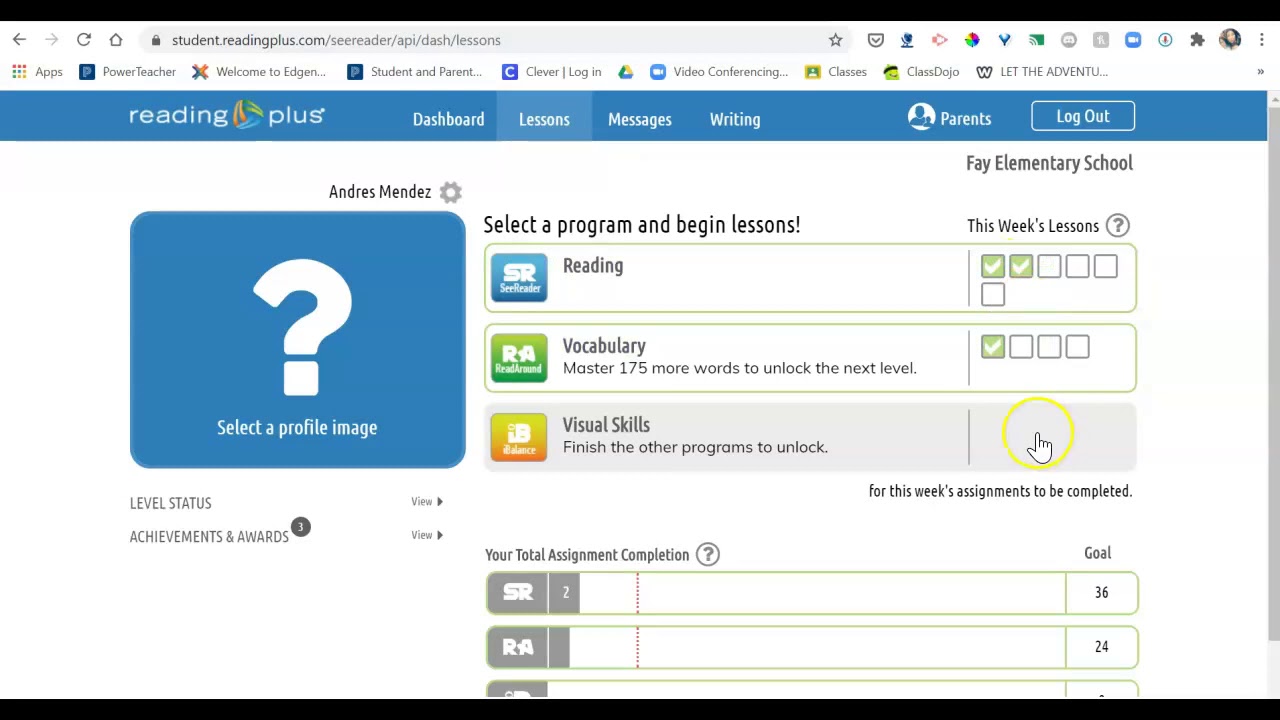Show more bookmarks with the double-chevron
This screenshot has width=1280, height=720.
[x=1260, y=72]
